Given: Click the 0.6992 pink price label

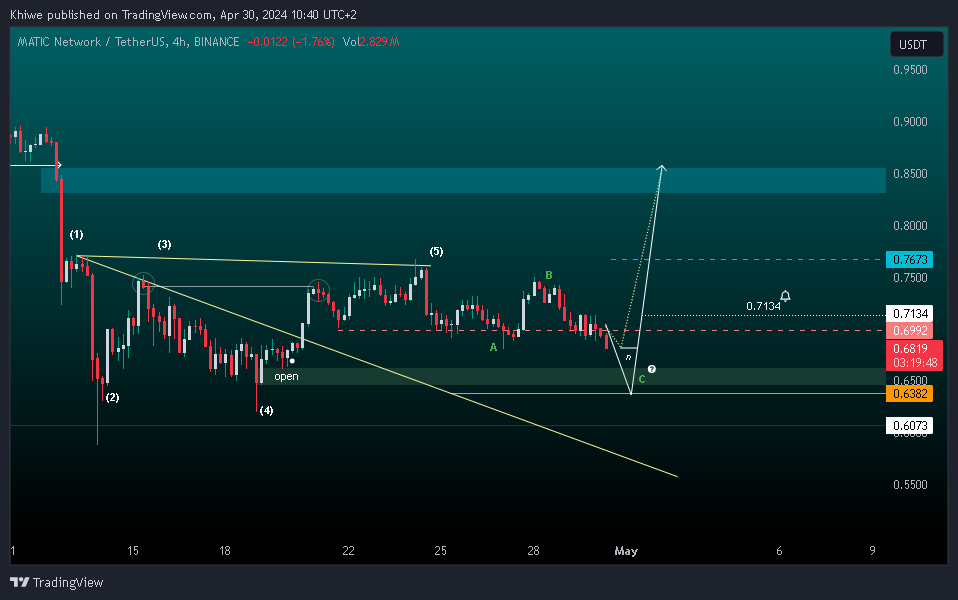Looking at the screenshot, I should click(910, 331).
